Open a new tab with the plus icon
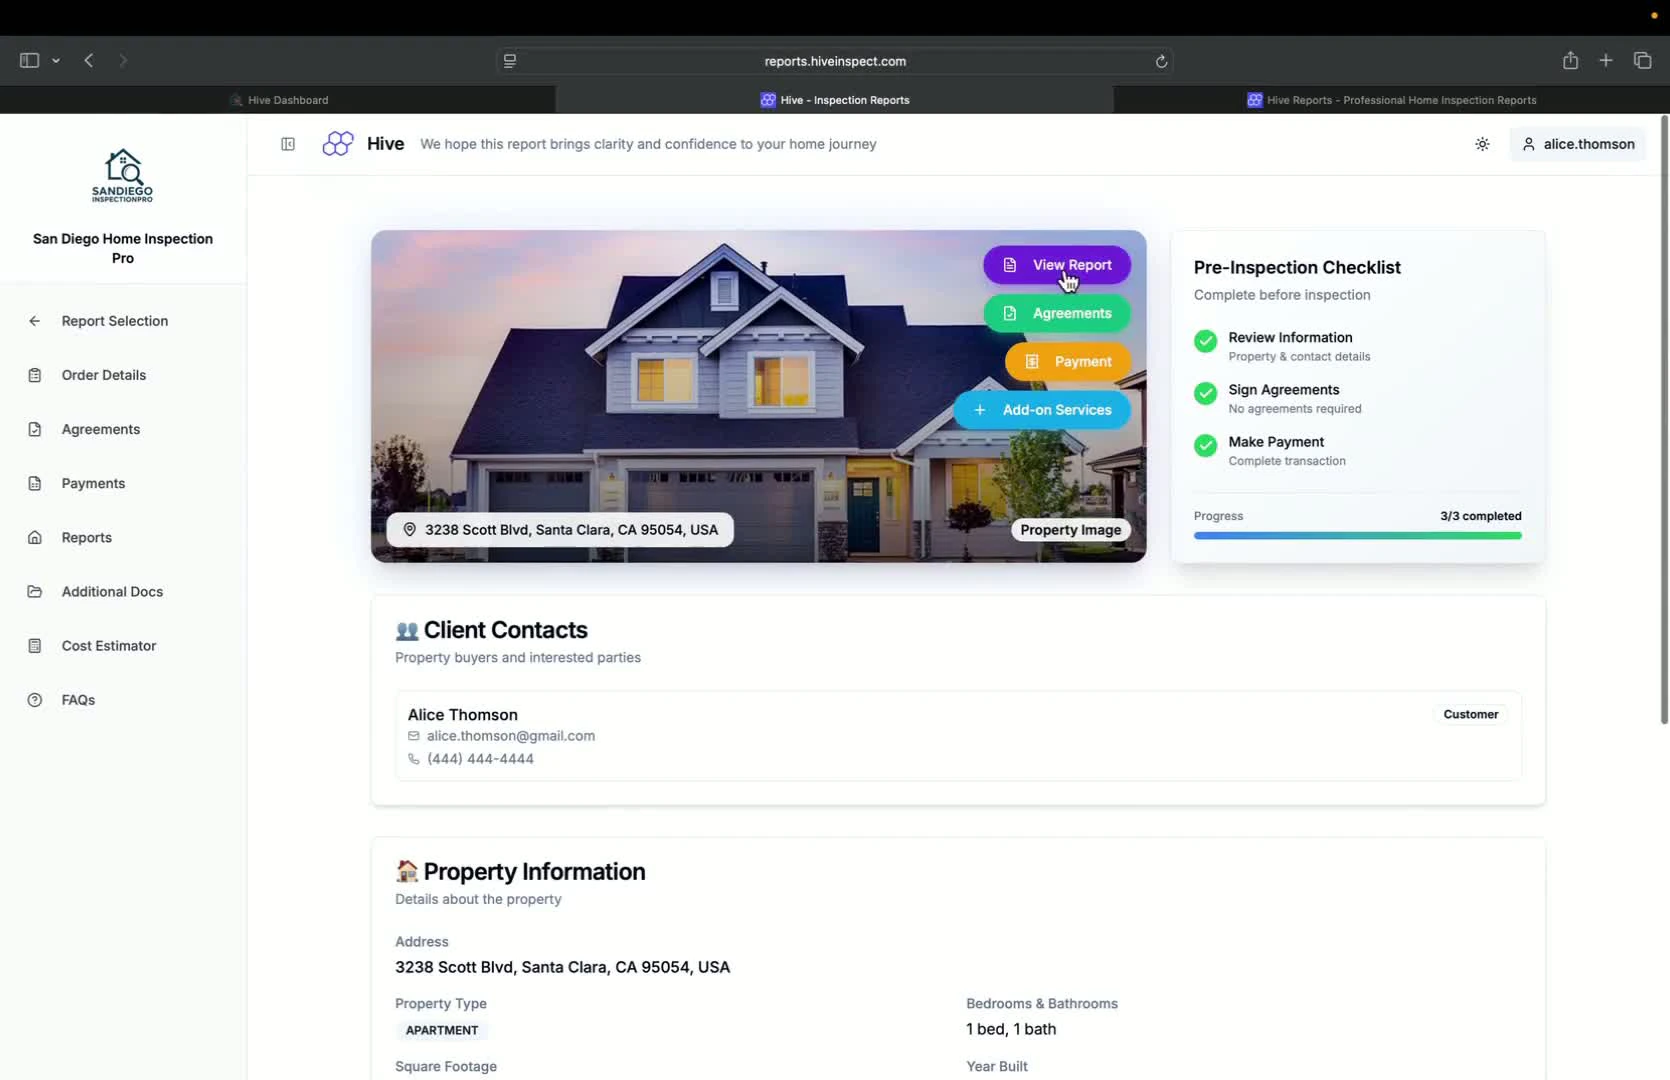 click(1605, 60)
